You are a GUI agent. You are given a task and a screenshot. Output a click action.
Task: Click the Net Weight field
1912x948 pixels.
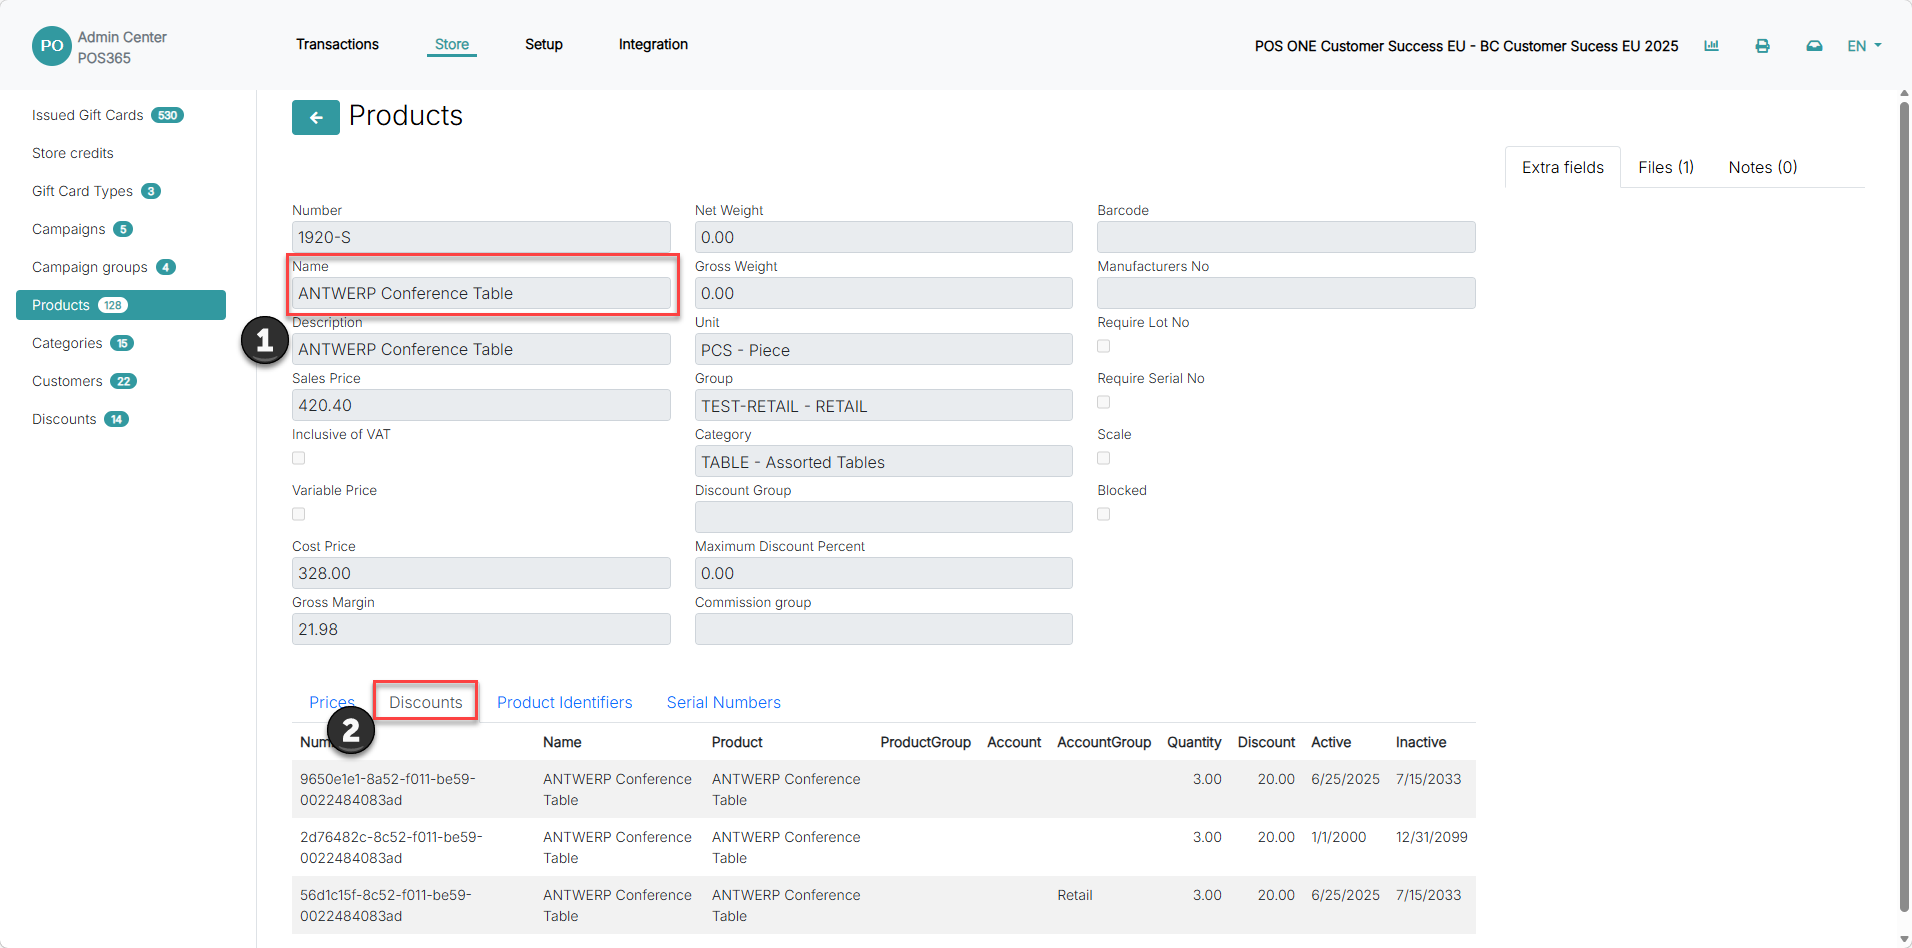point(884,237)
